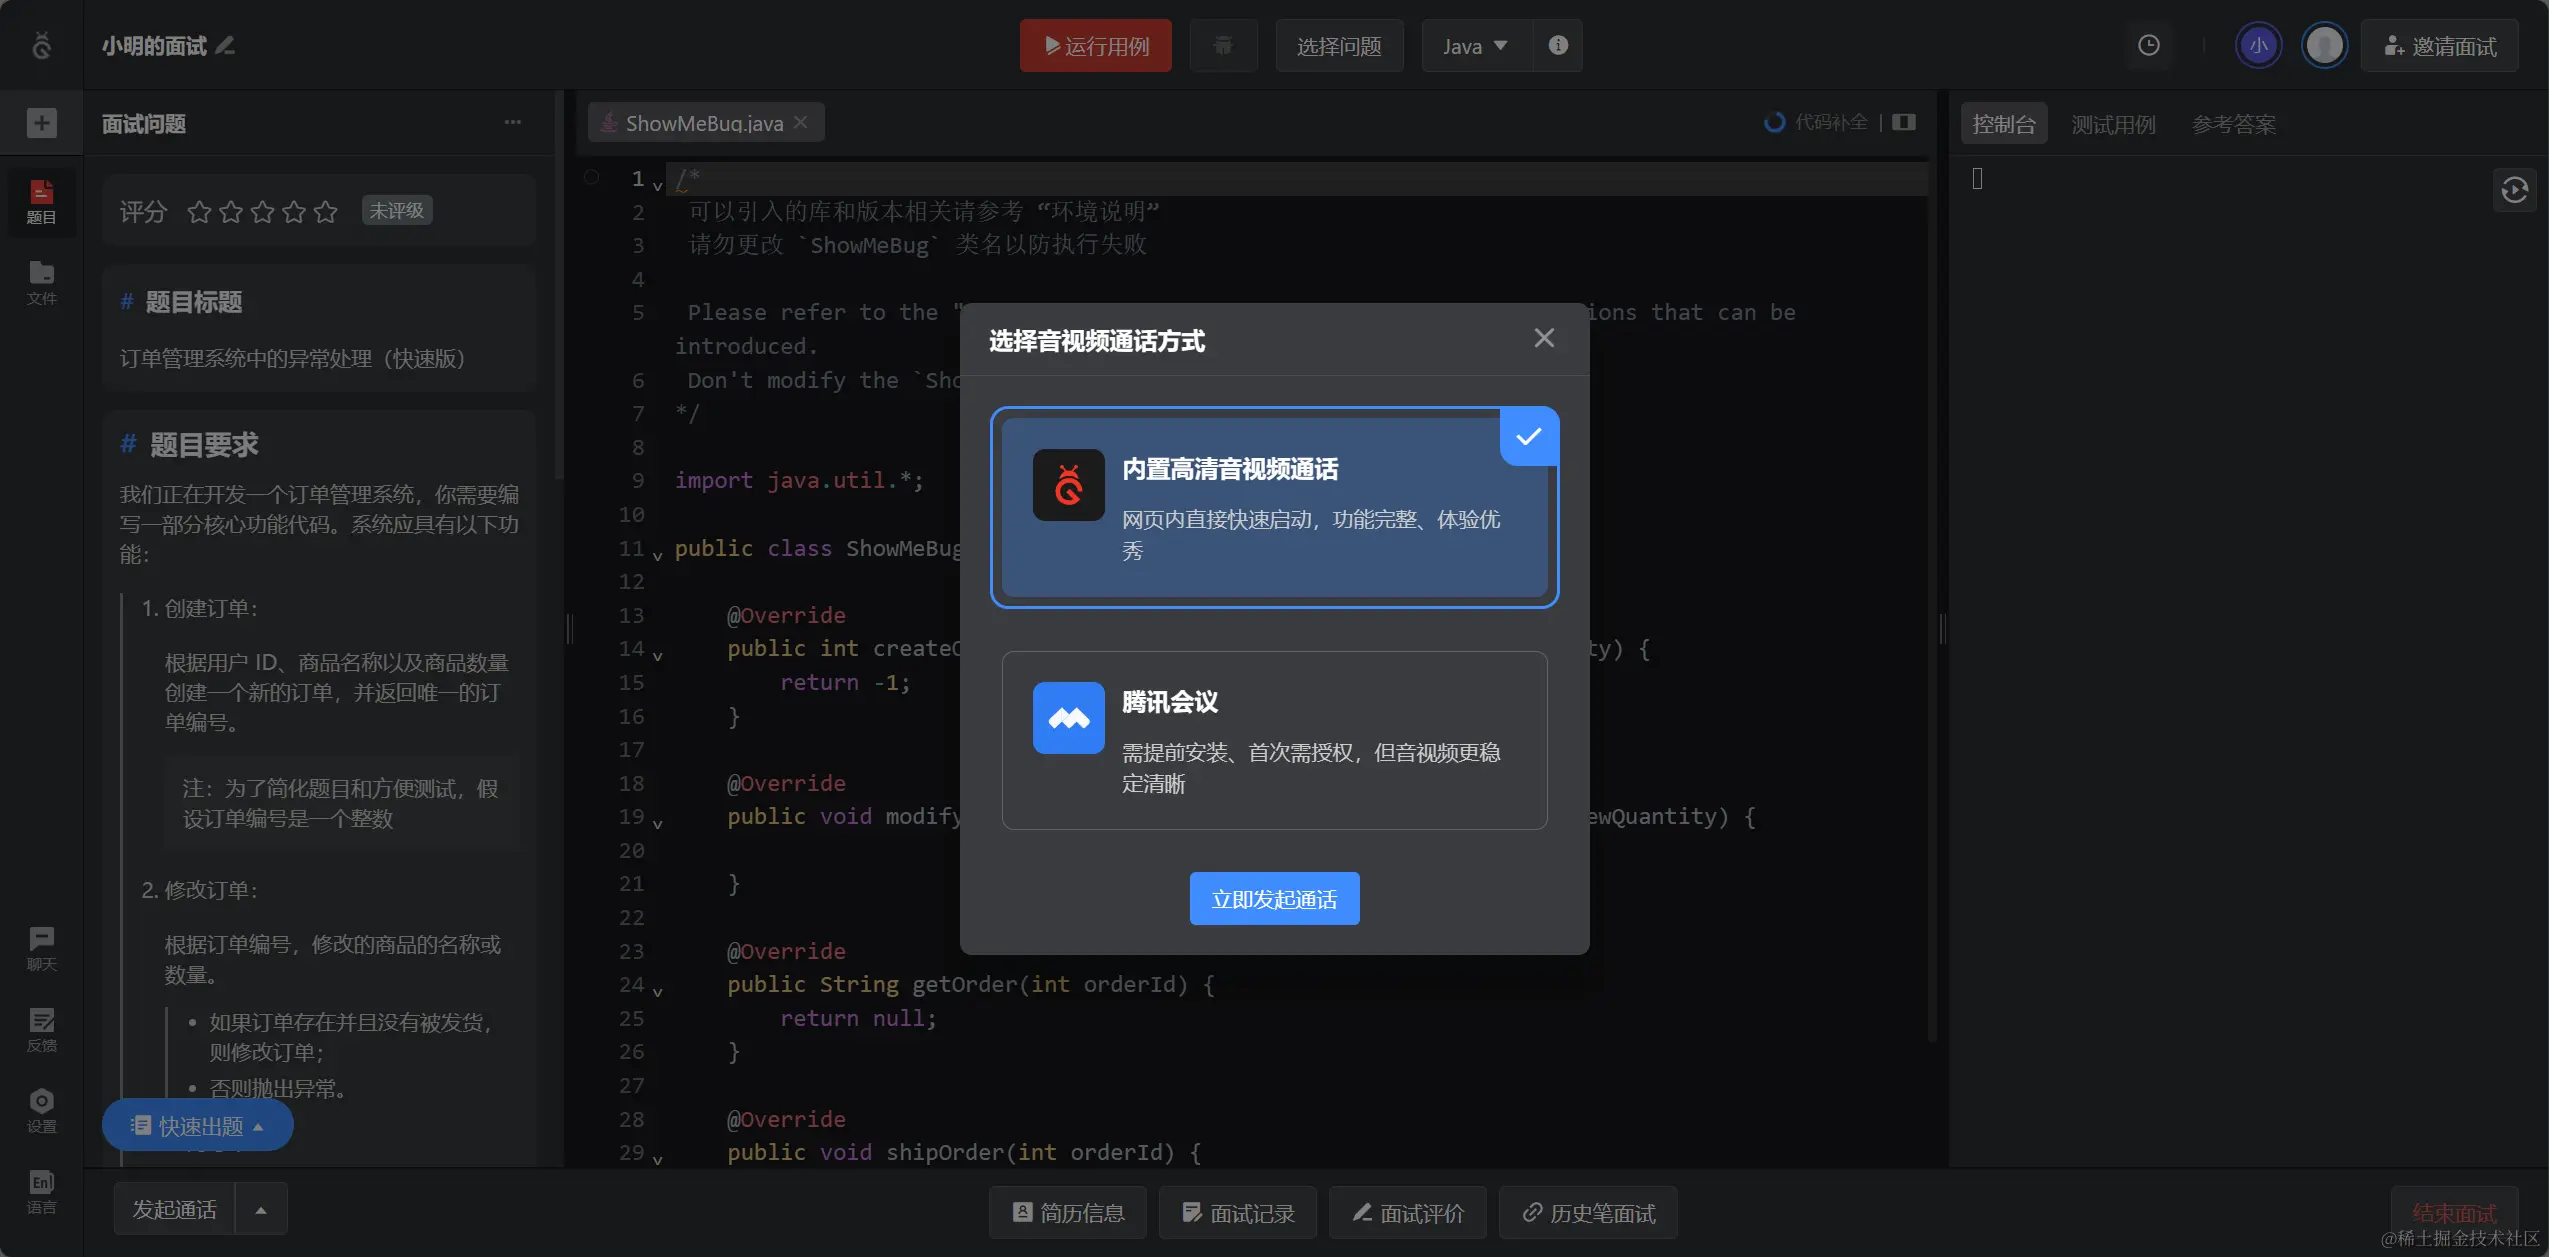2549x1257 pixels.
Task: Click the 邀请面试 button
Action: [x=2439, y=46]
